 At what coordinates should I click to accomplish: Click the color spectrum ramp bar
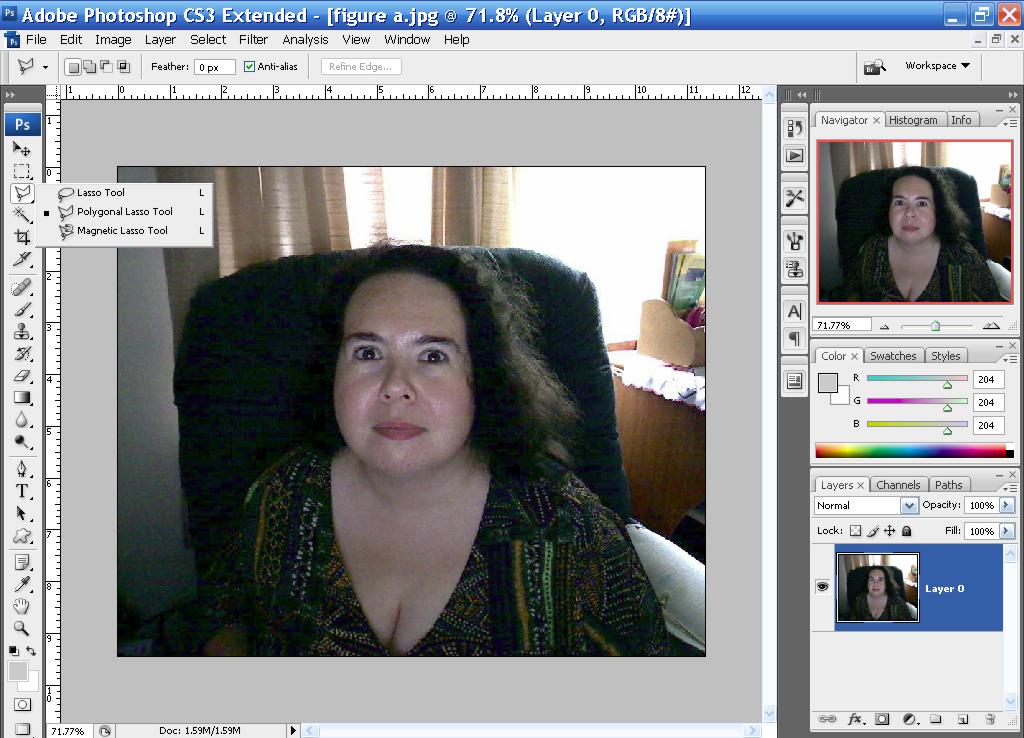click(x=914, y=451)
